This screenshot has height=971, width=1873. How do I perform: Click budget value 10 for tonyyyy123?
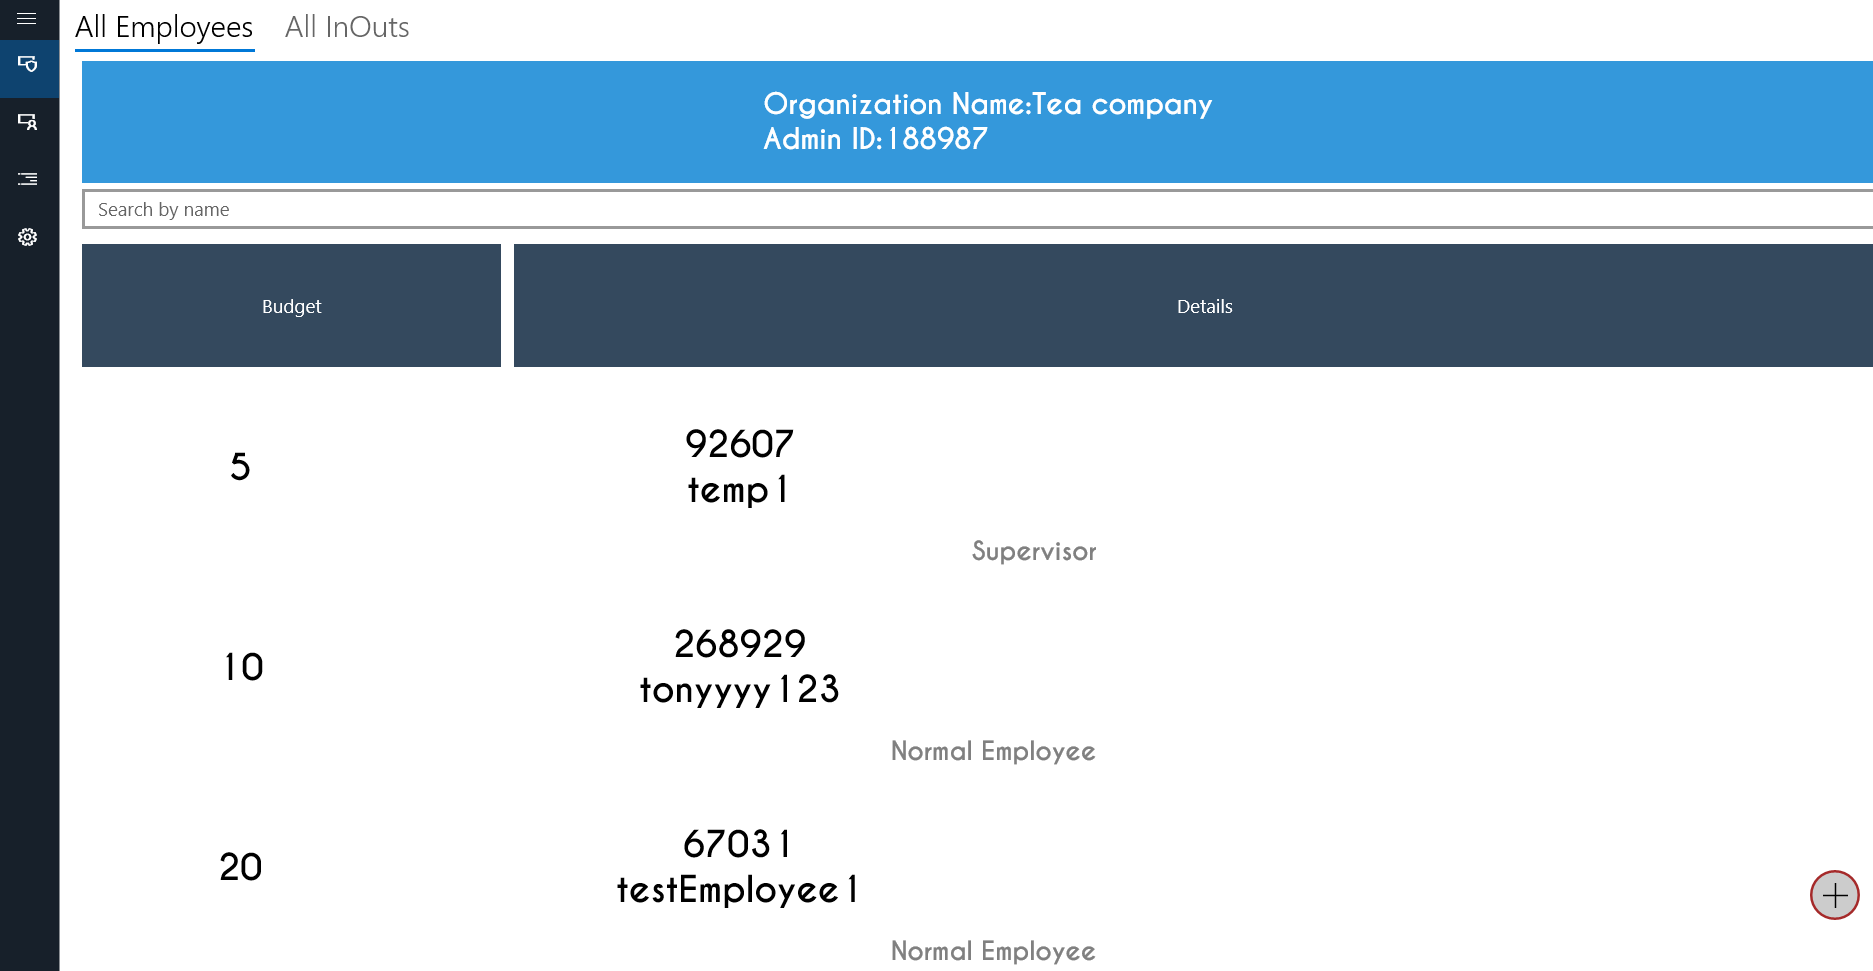pos(243,667)
